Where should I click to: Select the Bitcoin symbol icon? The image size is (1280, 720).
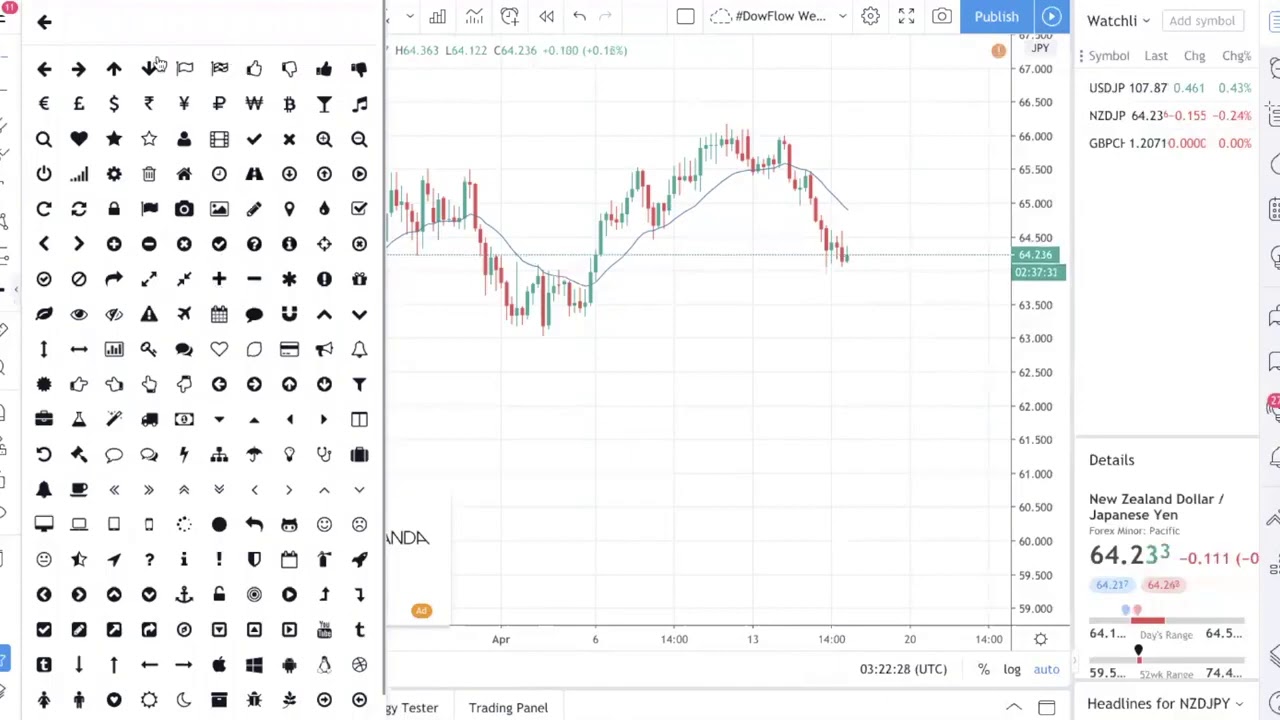point(289,104)
